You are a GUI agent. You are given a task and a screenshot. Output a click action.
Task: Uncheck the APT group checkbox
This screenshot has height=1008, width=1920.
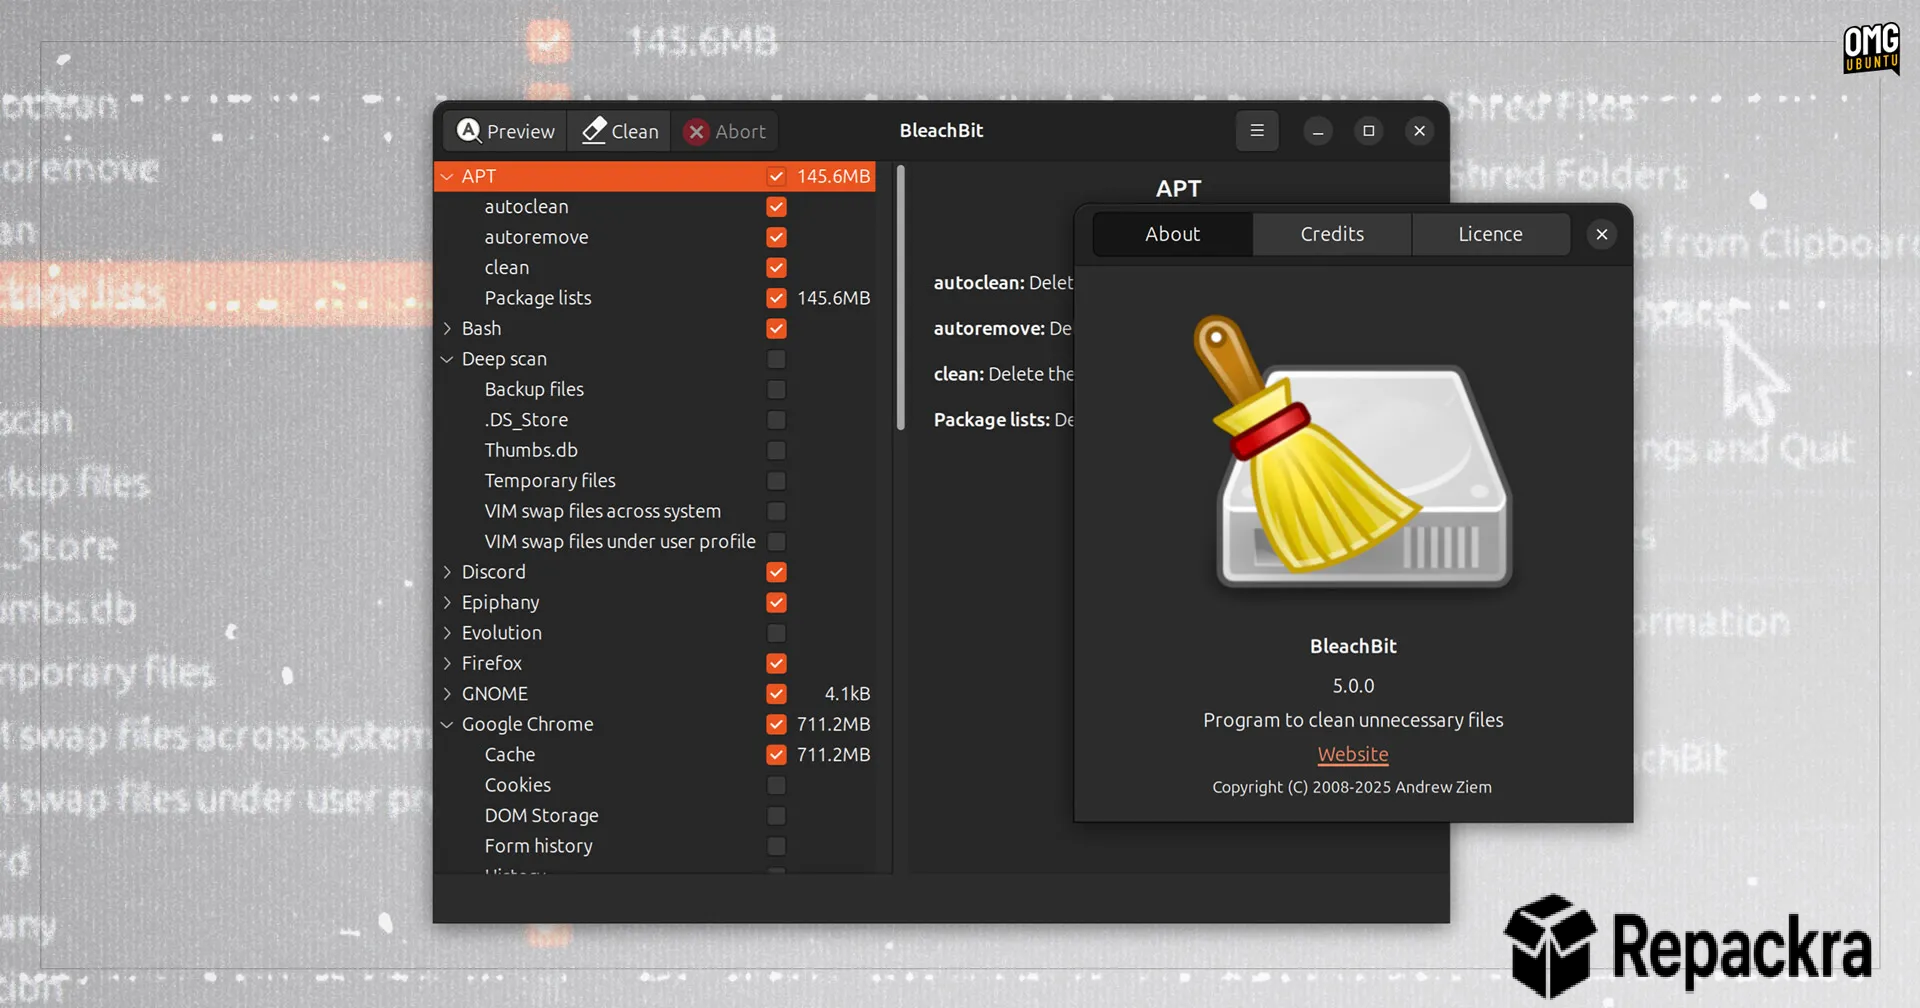pos(776,176)
